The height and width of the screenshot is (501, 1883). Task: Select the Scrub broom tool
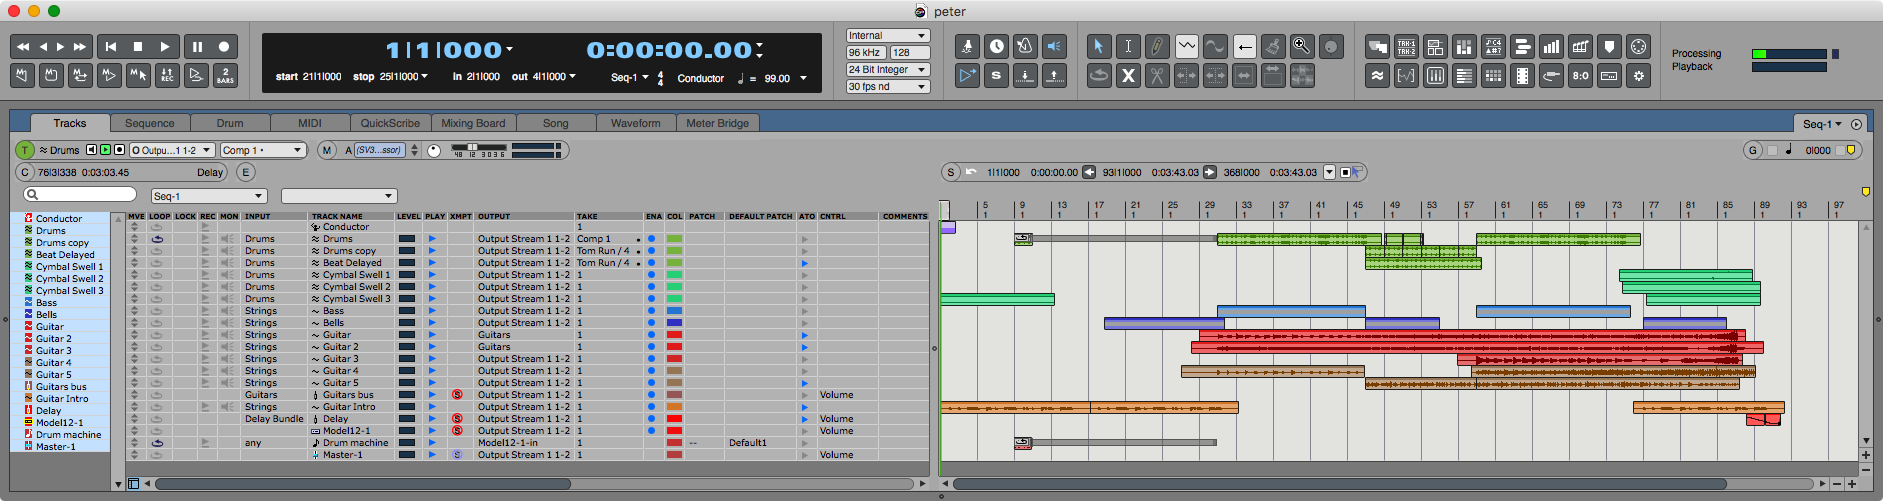point(1273,46)
